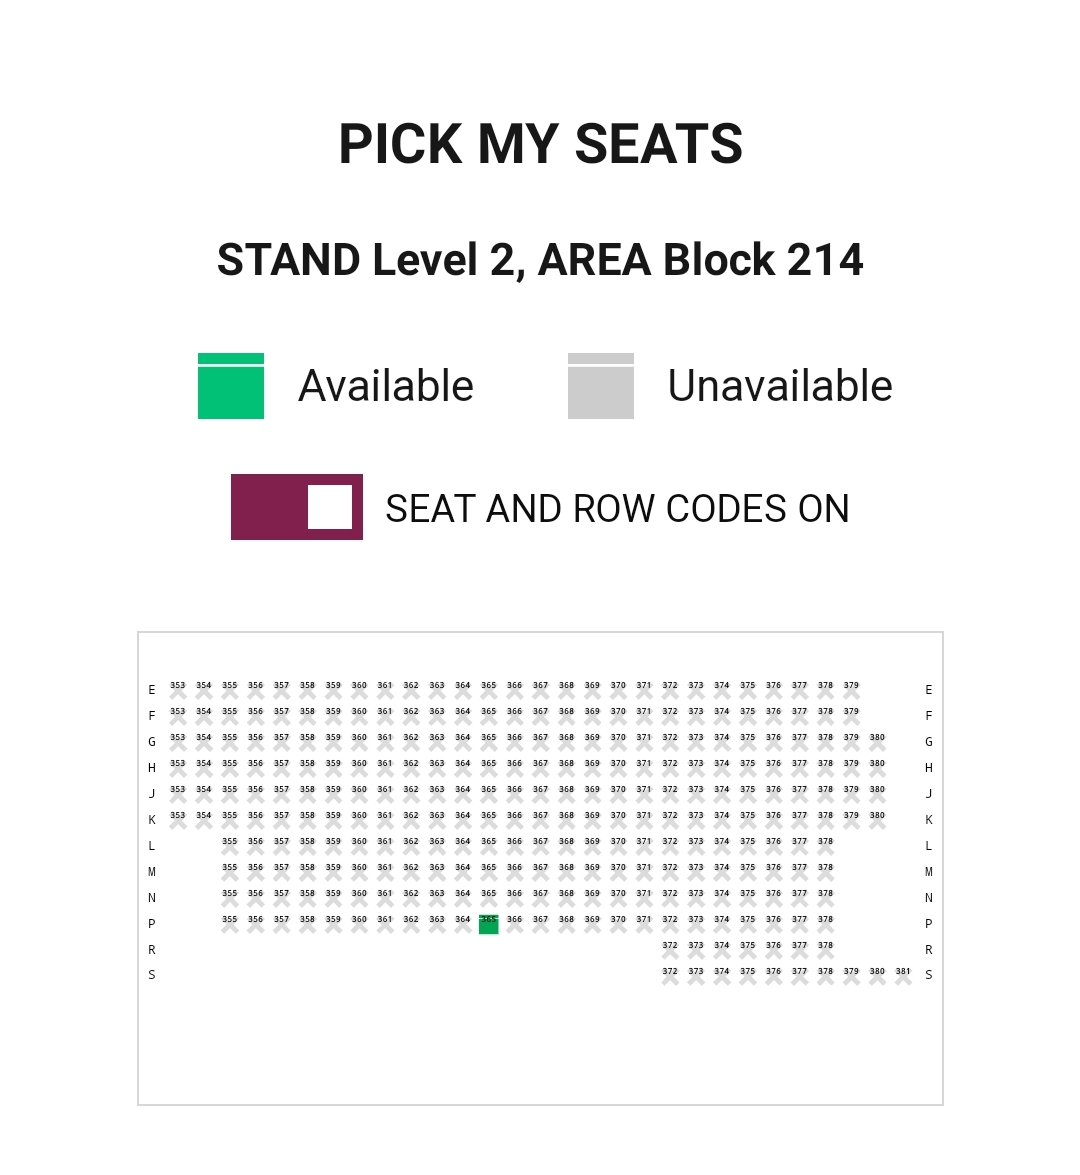Click unavailable seat 353 in row K

click(178, 821)
